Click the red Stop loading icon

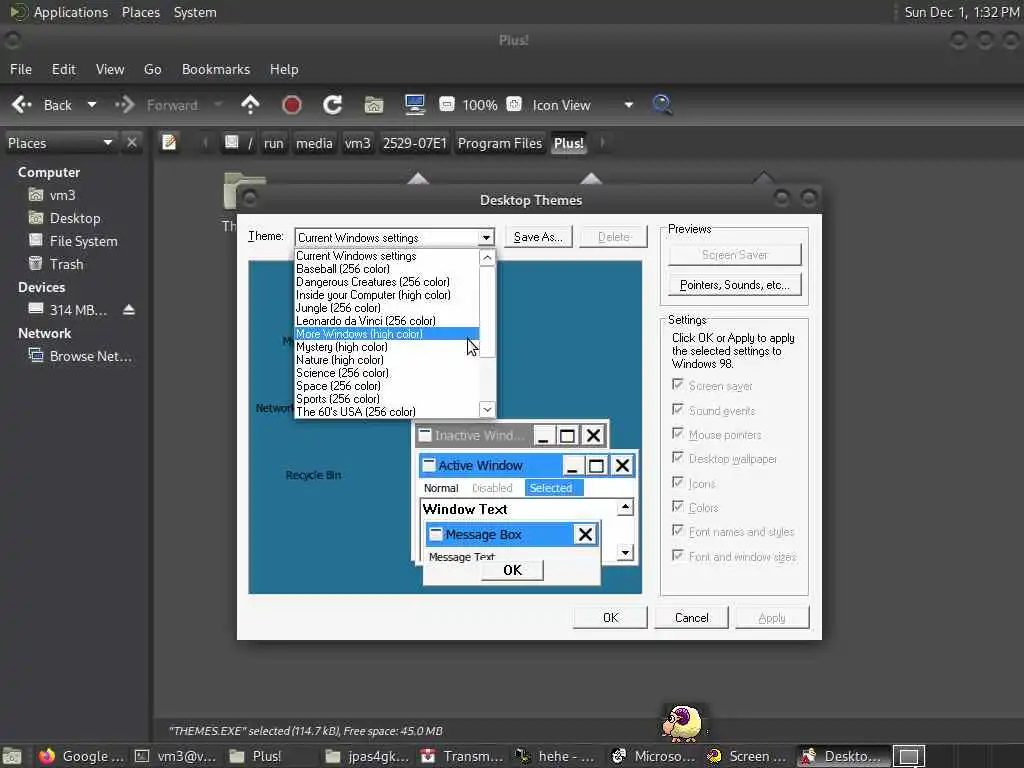(x=292, y=105)
